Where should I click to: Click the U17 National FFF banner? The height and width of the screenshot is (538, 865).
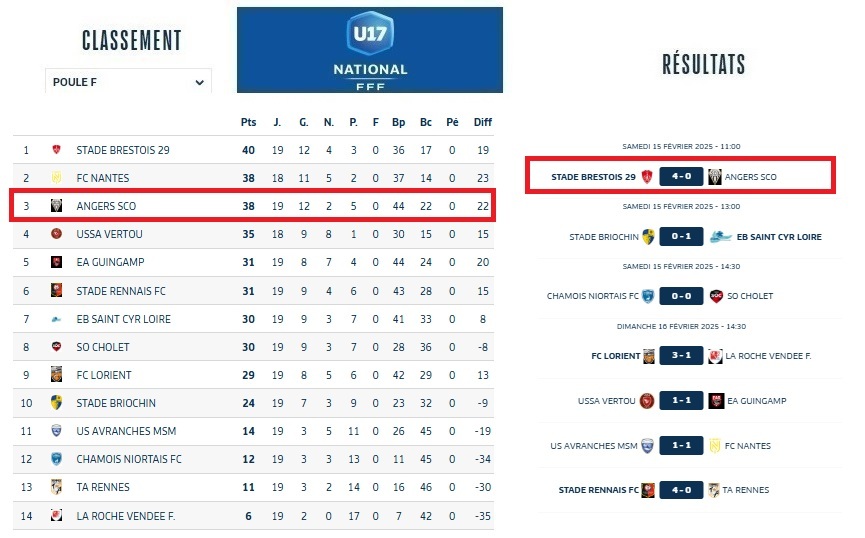pos(369,49)
